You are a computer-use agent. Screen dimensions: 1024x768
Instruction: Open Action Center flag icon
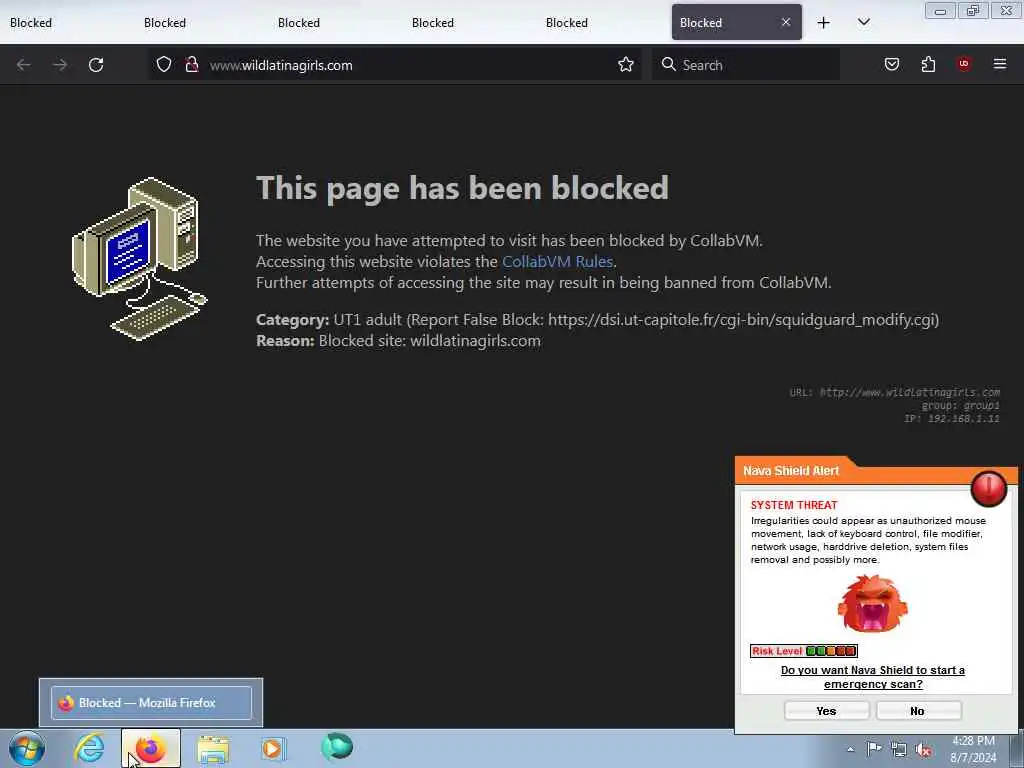(x=874, y=749)
